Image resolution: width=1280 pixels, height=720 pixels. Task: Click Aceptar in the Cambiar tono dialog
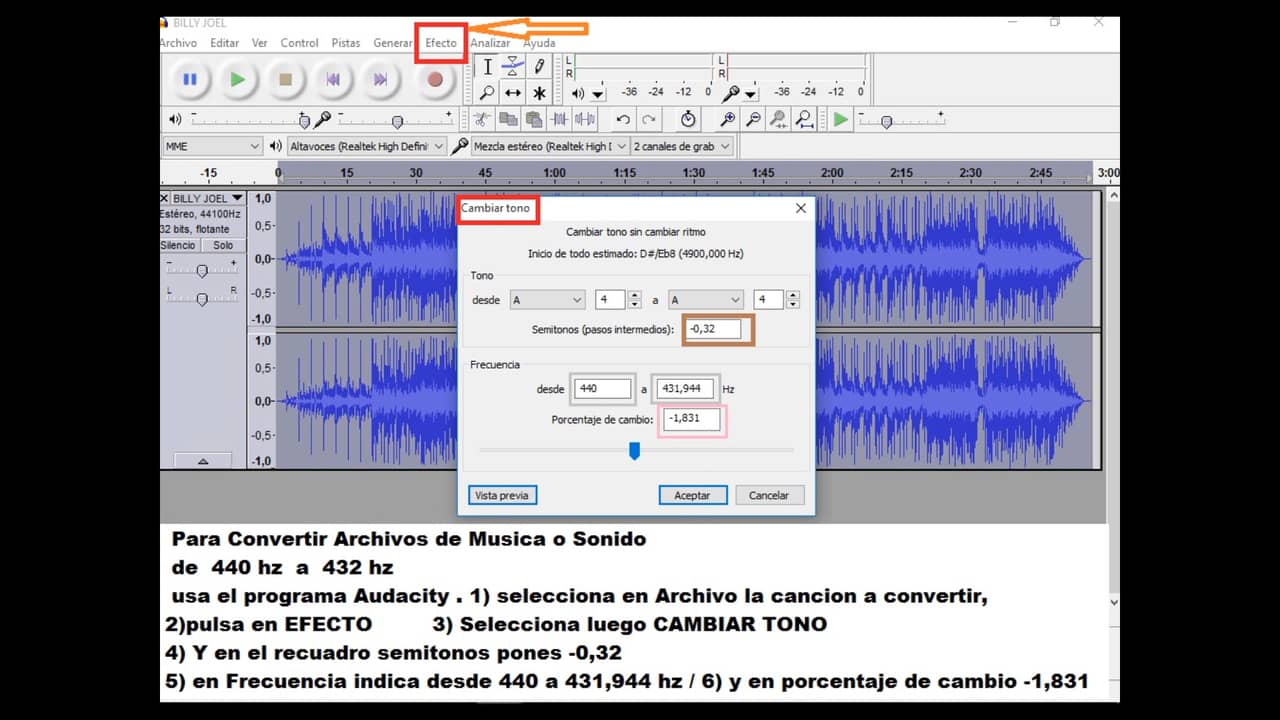pos(692,495)
